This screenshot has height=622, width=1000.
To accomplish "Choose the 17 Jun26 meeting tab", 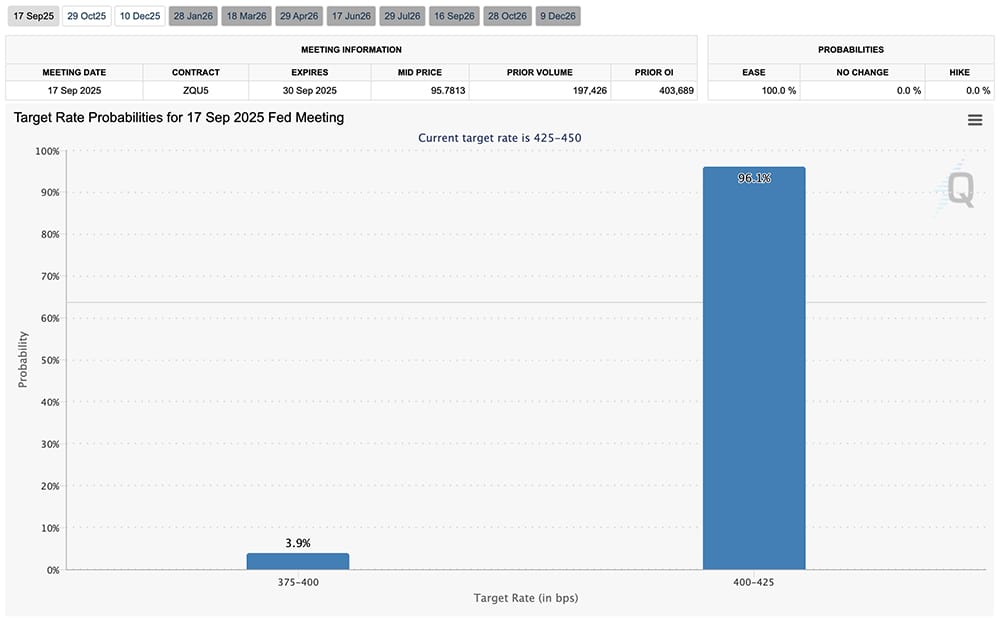I will tap(352, 16).
